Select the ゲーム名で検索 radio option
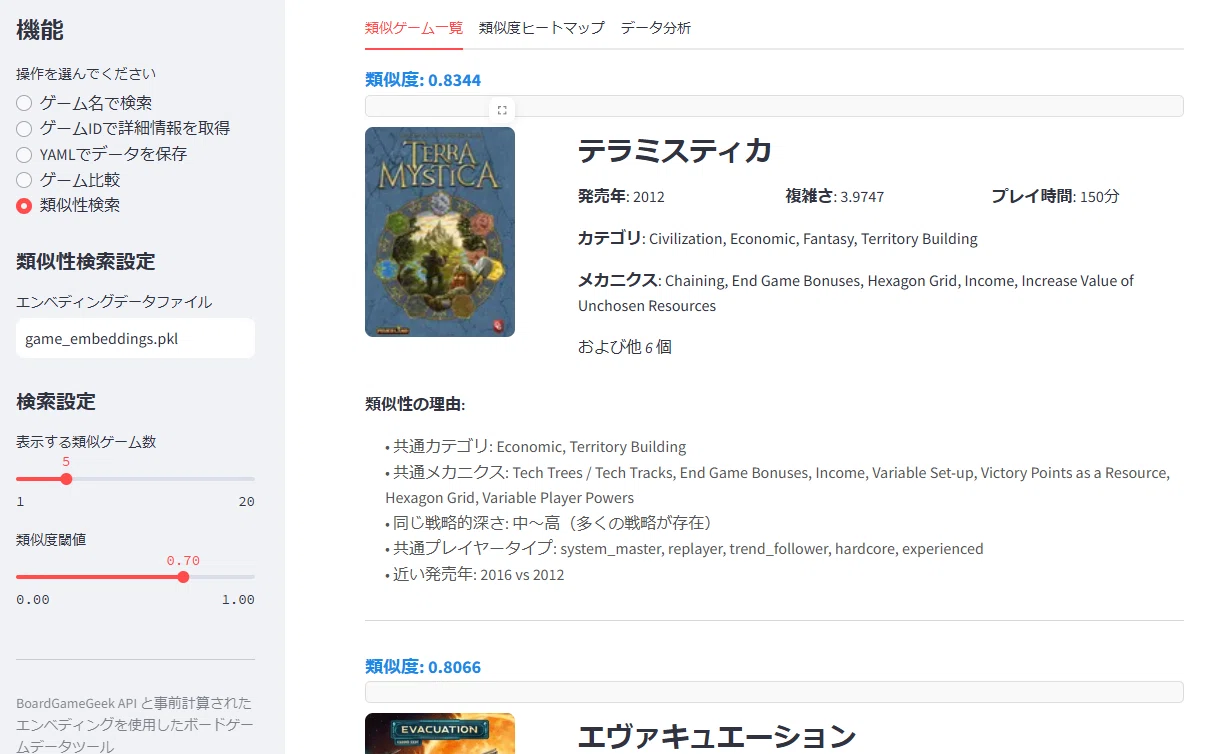 coord(84,103)
